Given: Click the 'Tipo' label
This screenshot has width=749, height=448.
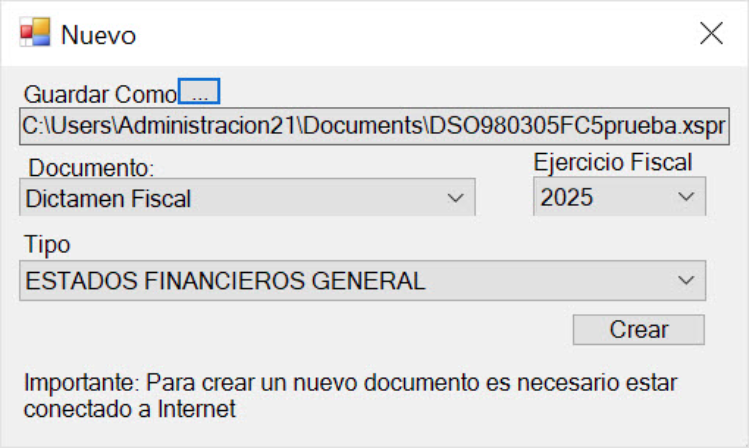Looking at the screenshot, I should (47, 245).
